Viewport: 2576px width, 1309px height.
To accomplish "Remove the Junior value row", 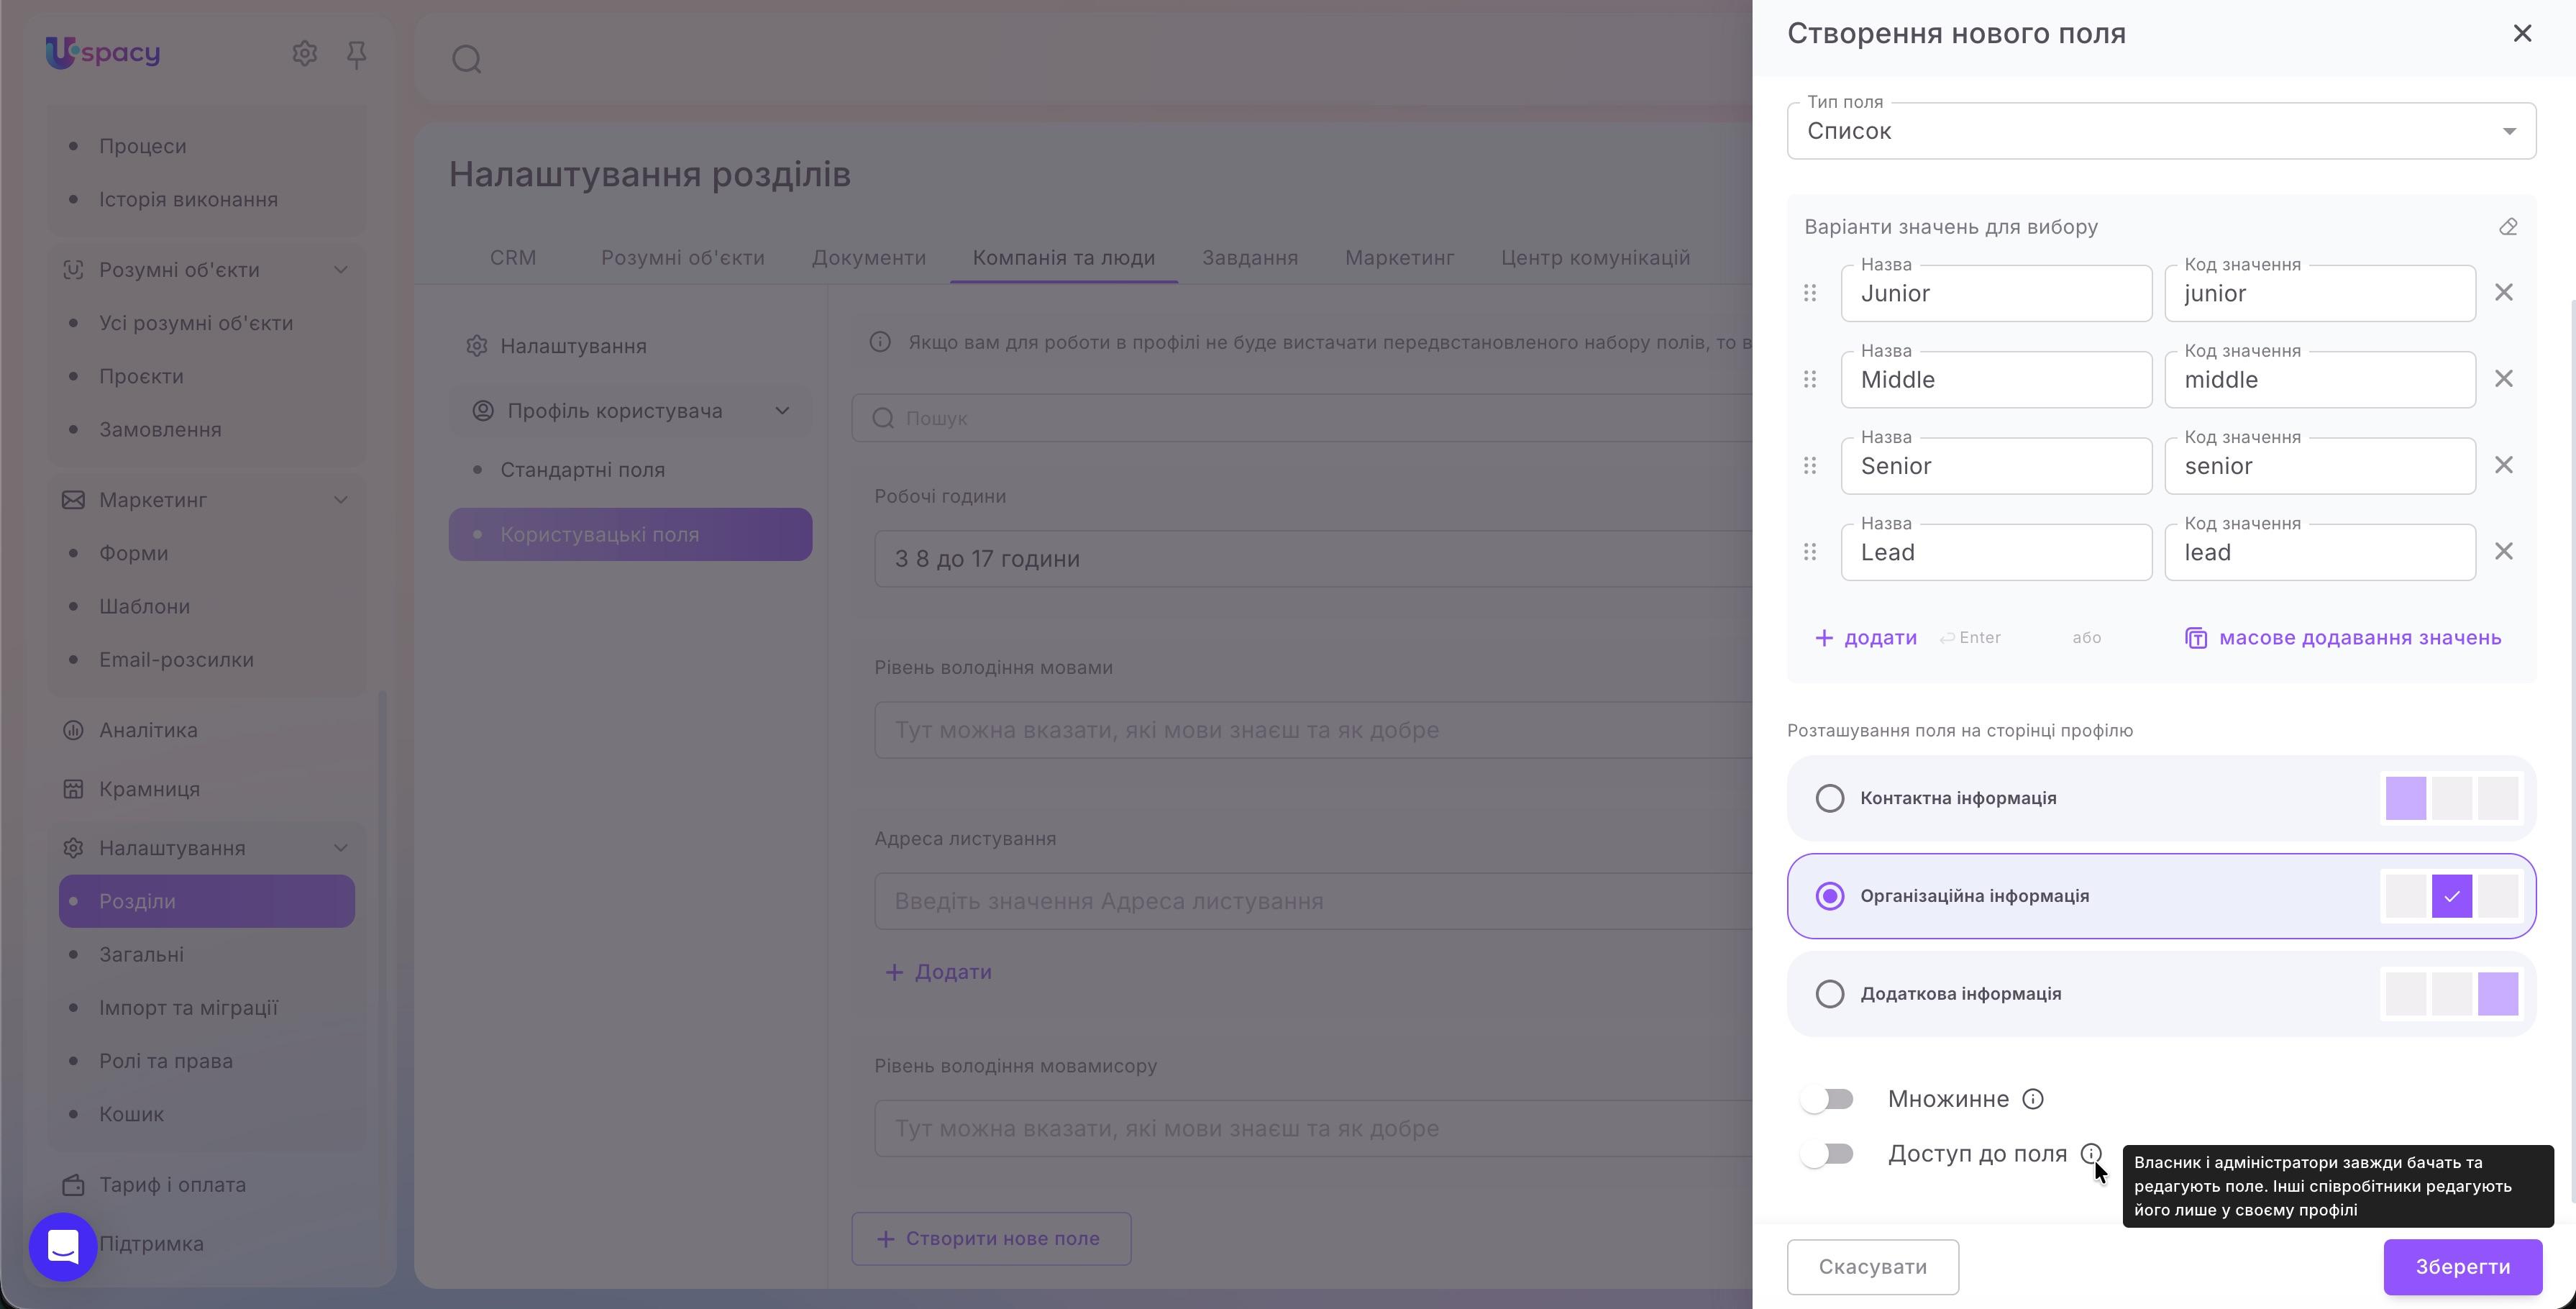I will (2504, 293).
